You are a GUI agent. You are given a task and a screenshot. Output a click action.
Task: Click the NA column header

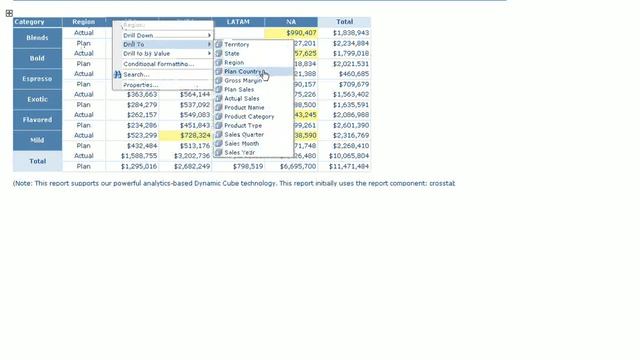(291, 22)
